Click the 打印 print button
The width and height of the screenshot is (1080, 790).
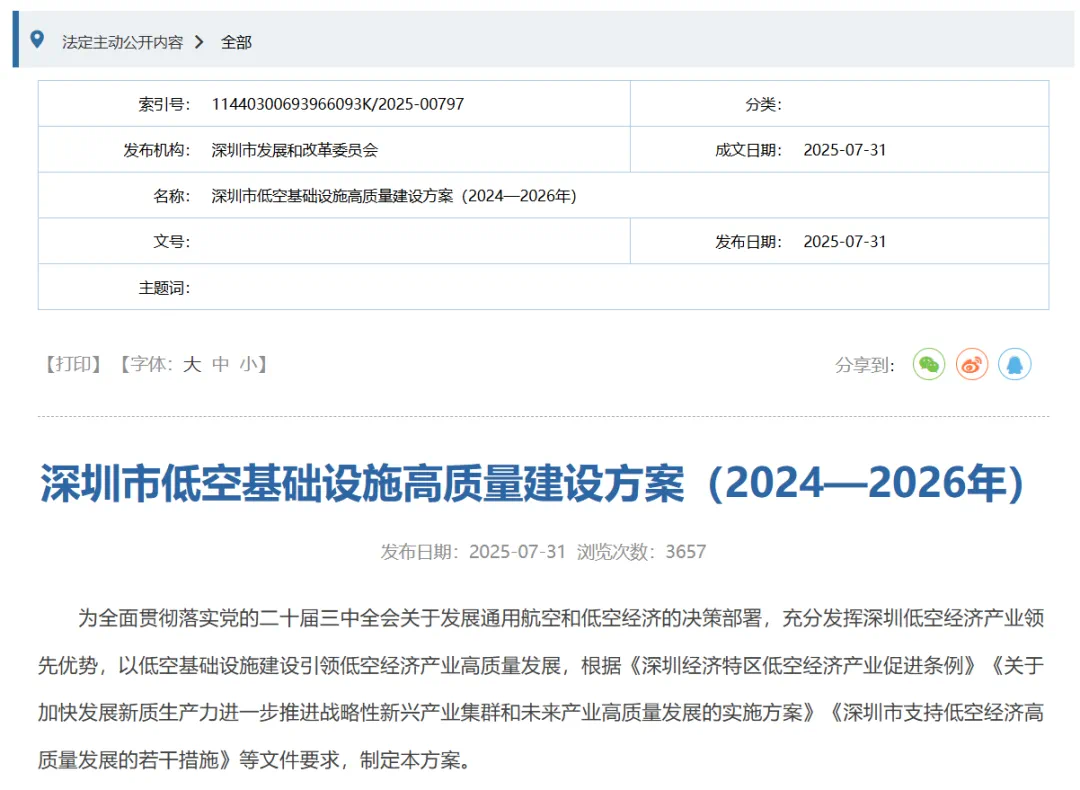click(72, 365)
